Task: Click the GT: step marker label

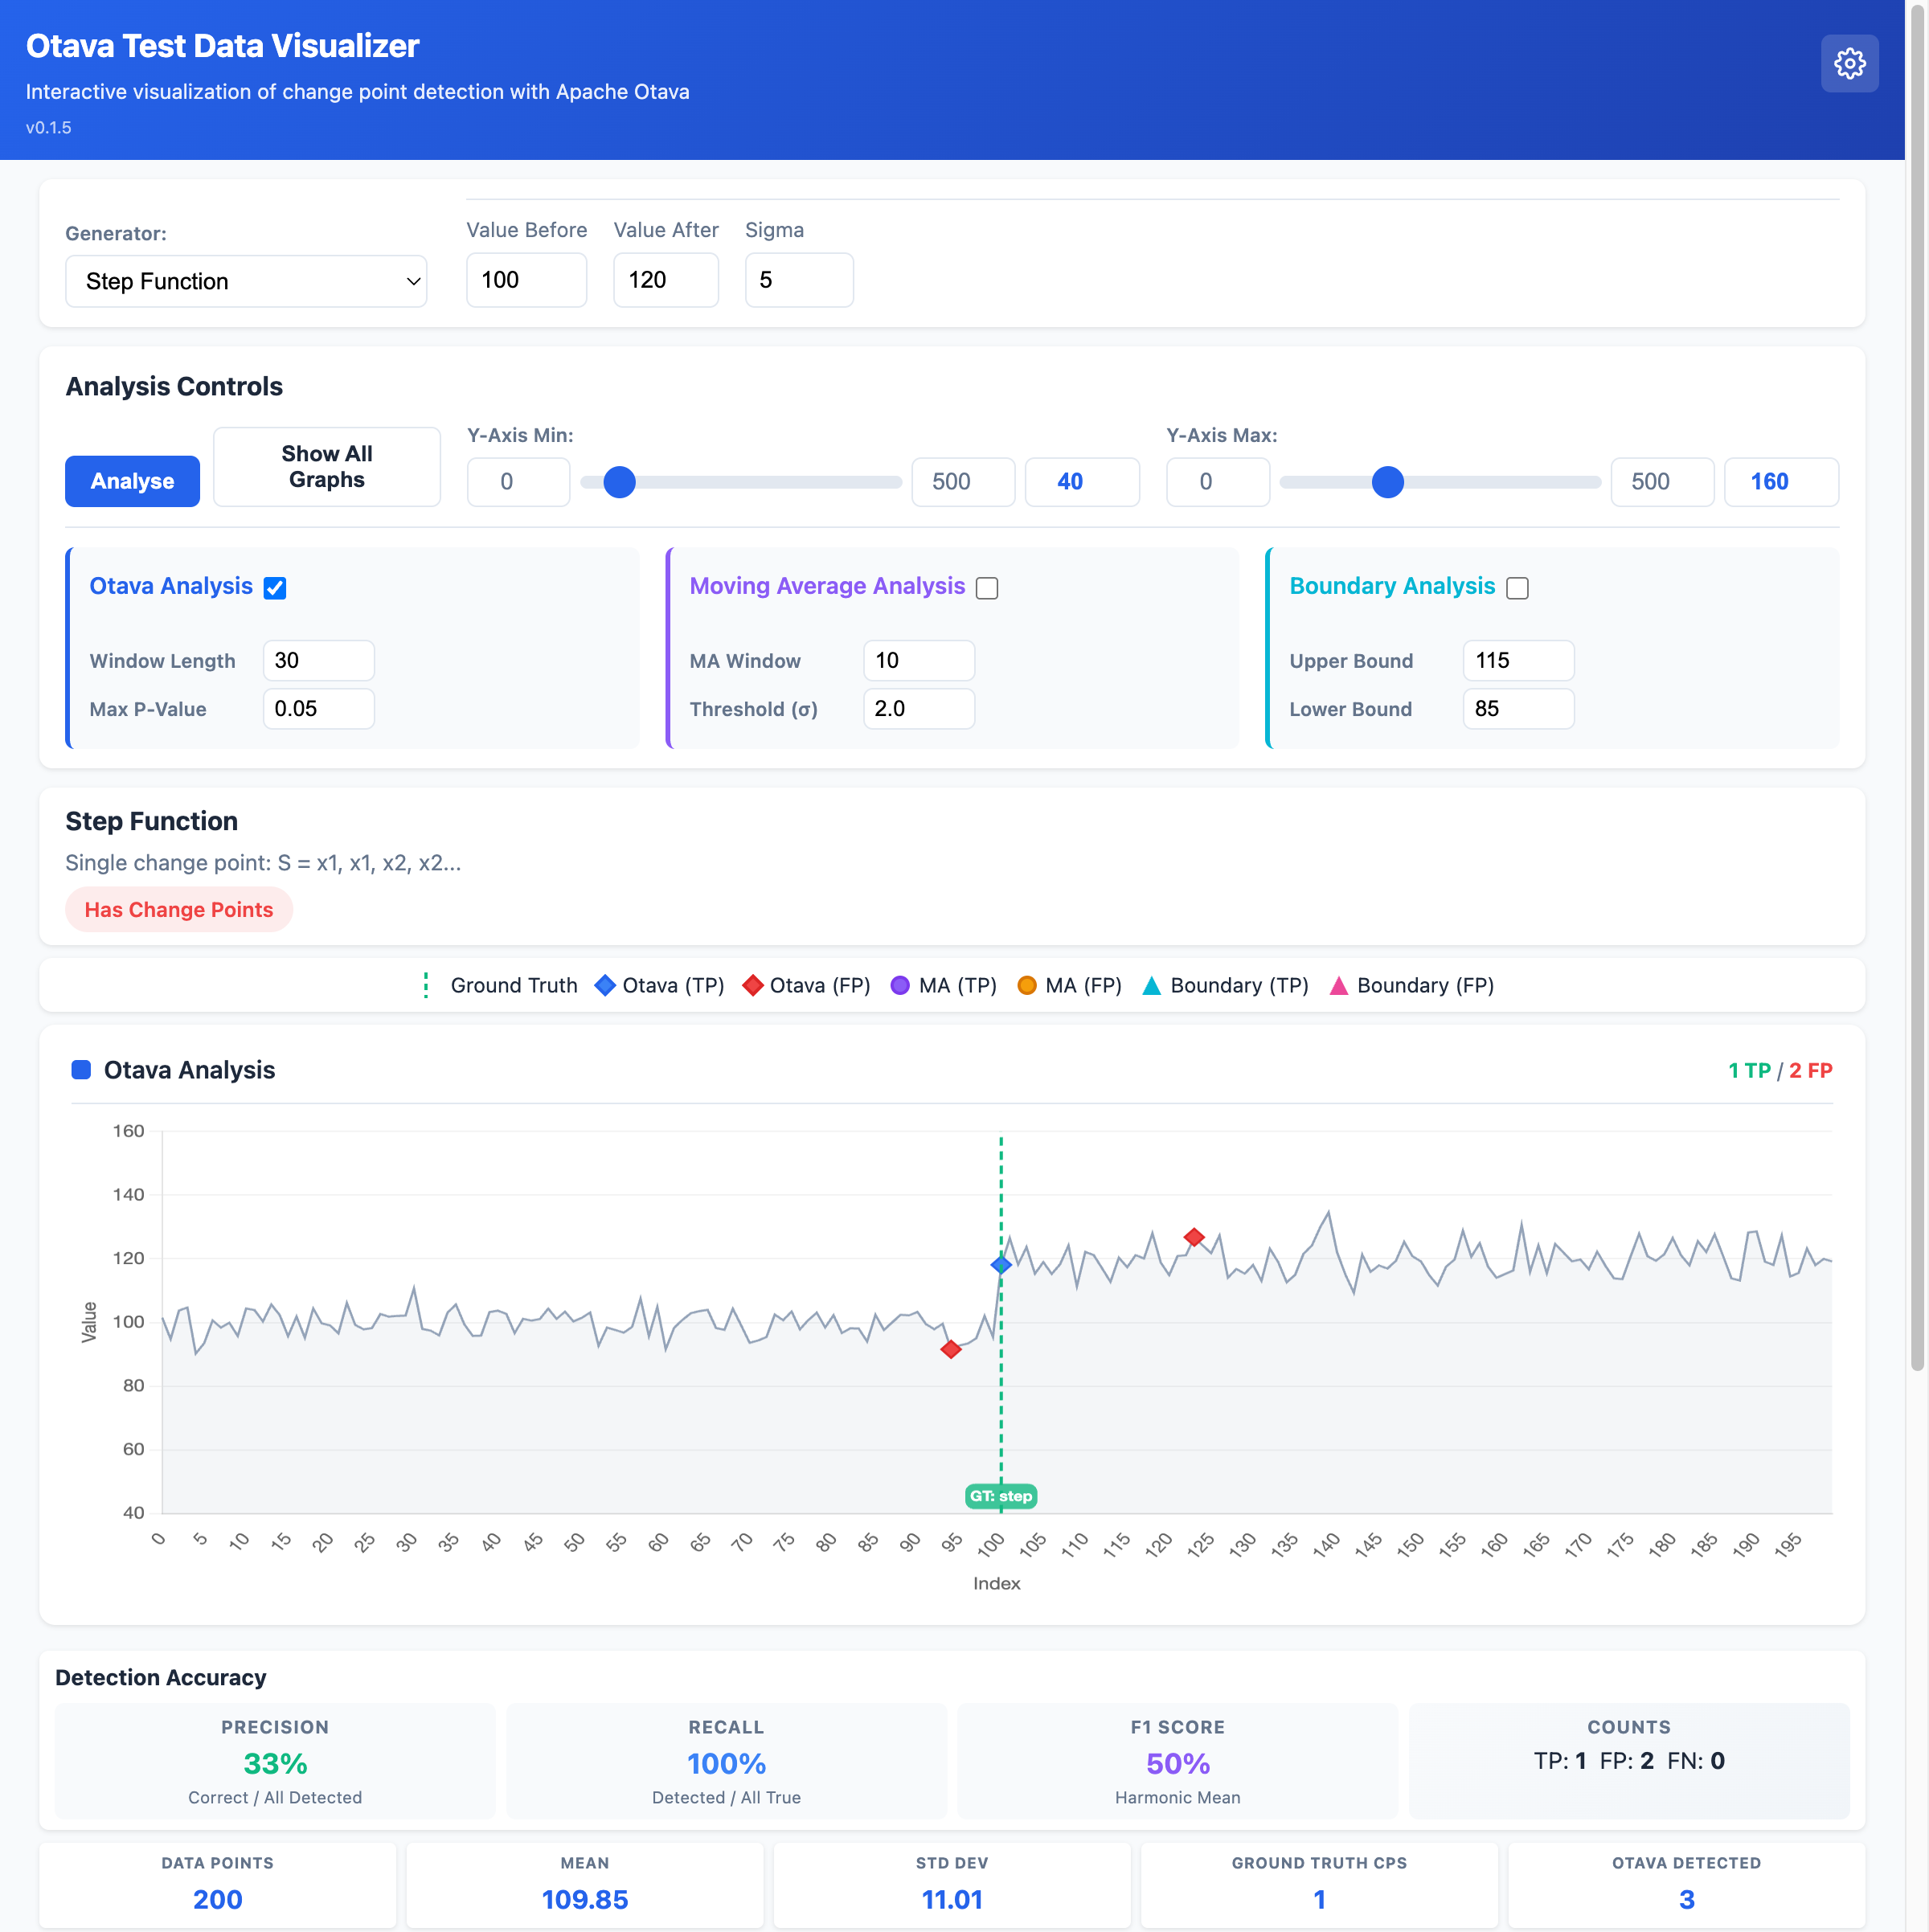Action: point(1001,1496)
